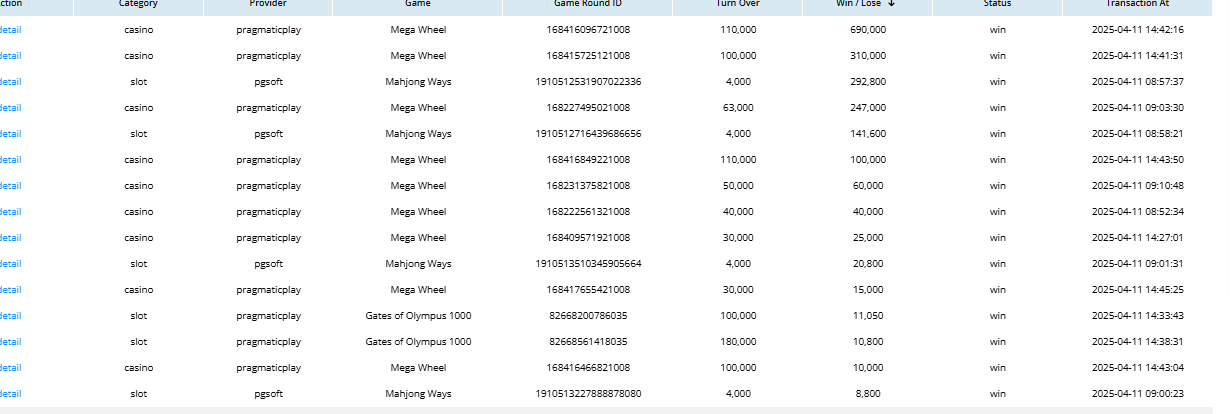Click the Category column header
The height and width of the screenshot is (414, 1230).
138,4
